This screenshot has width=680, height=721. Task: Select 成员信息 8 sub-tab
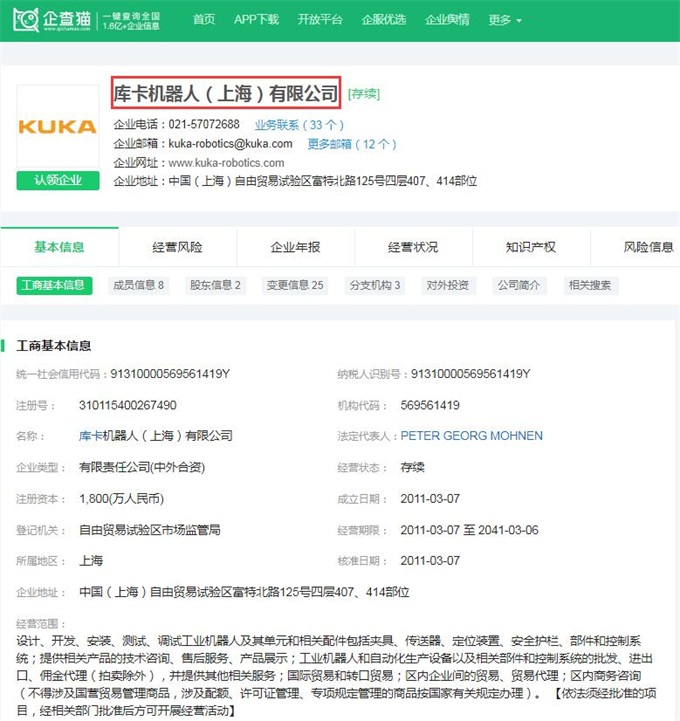pos(138,285)
